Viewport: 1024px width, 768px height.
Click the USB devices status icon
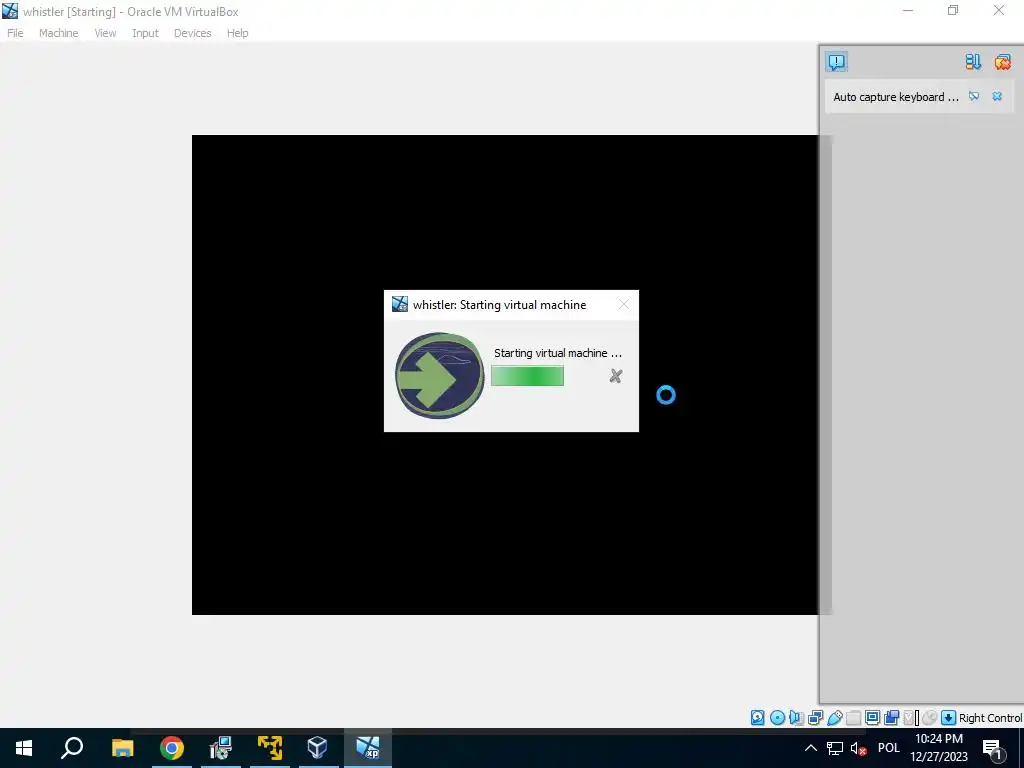point(835,718)
